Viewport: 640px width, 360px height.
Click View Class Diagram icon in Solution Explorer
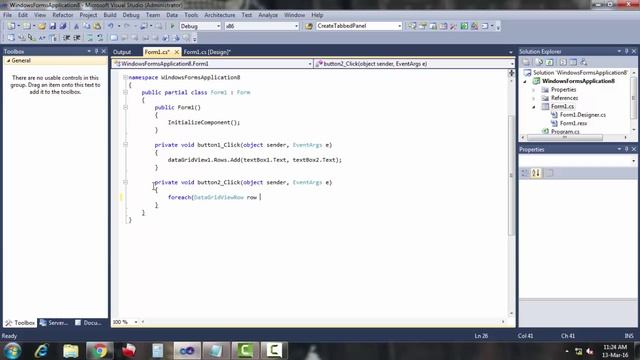pyautogui.click(x=584, y=62)
